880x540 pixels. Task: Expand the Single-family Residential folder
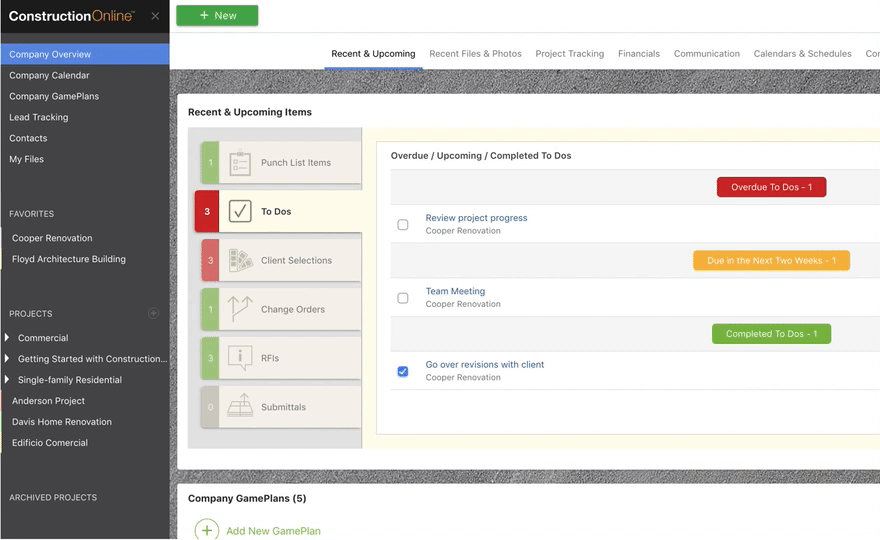[7, 379]
